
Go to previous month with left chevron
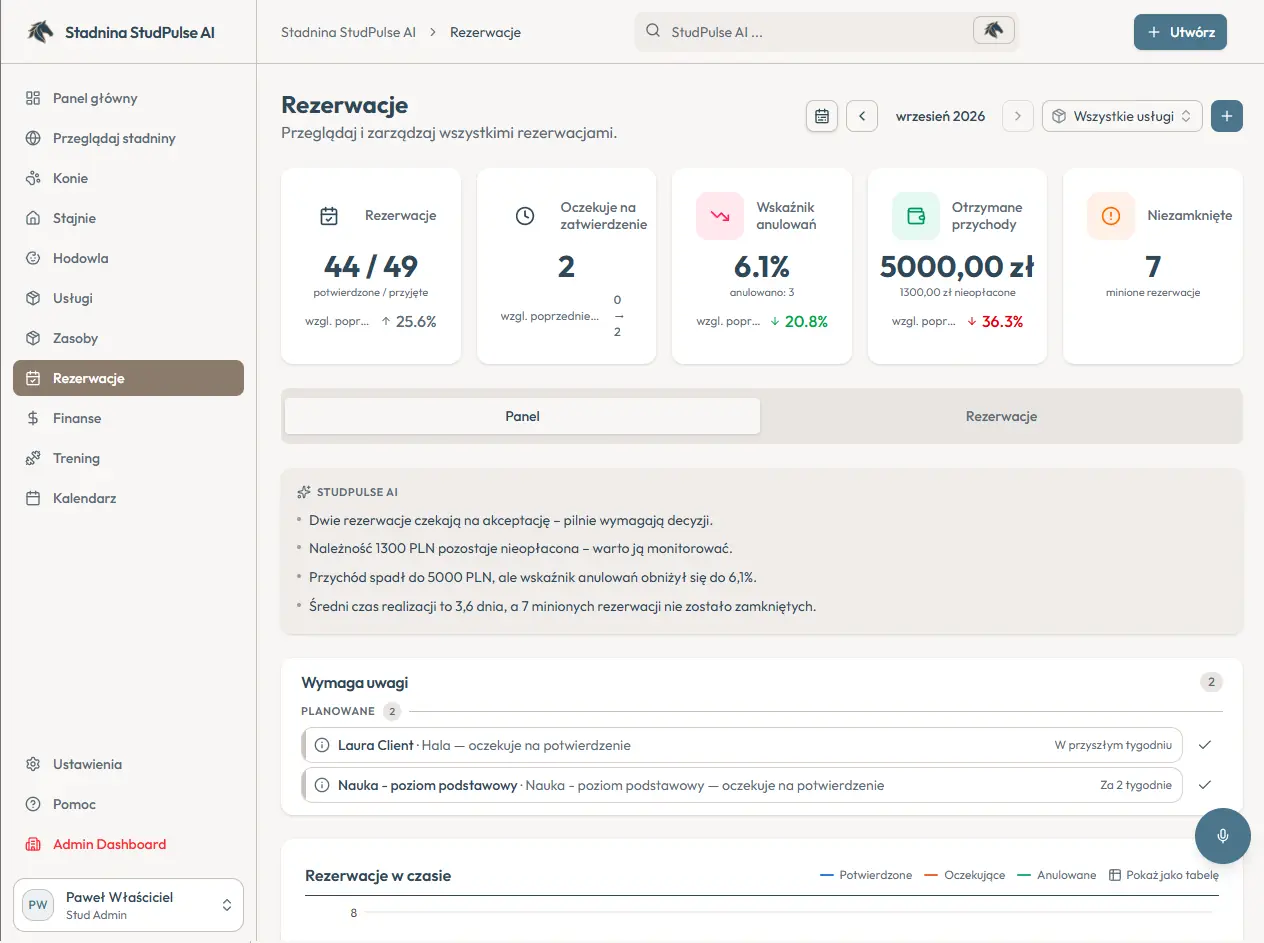click(862, 116)
